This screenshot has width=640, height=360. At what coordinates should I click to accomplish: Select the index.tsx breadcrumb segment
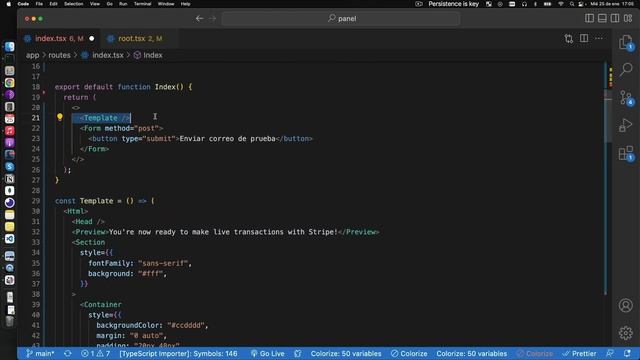(108, 55)
